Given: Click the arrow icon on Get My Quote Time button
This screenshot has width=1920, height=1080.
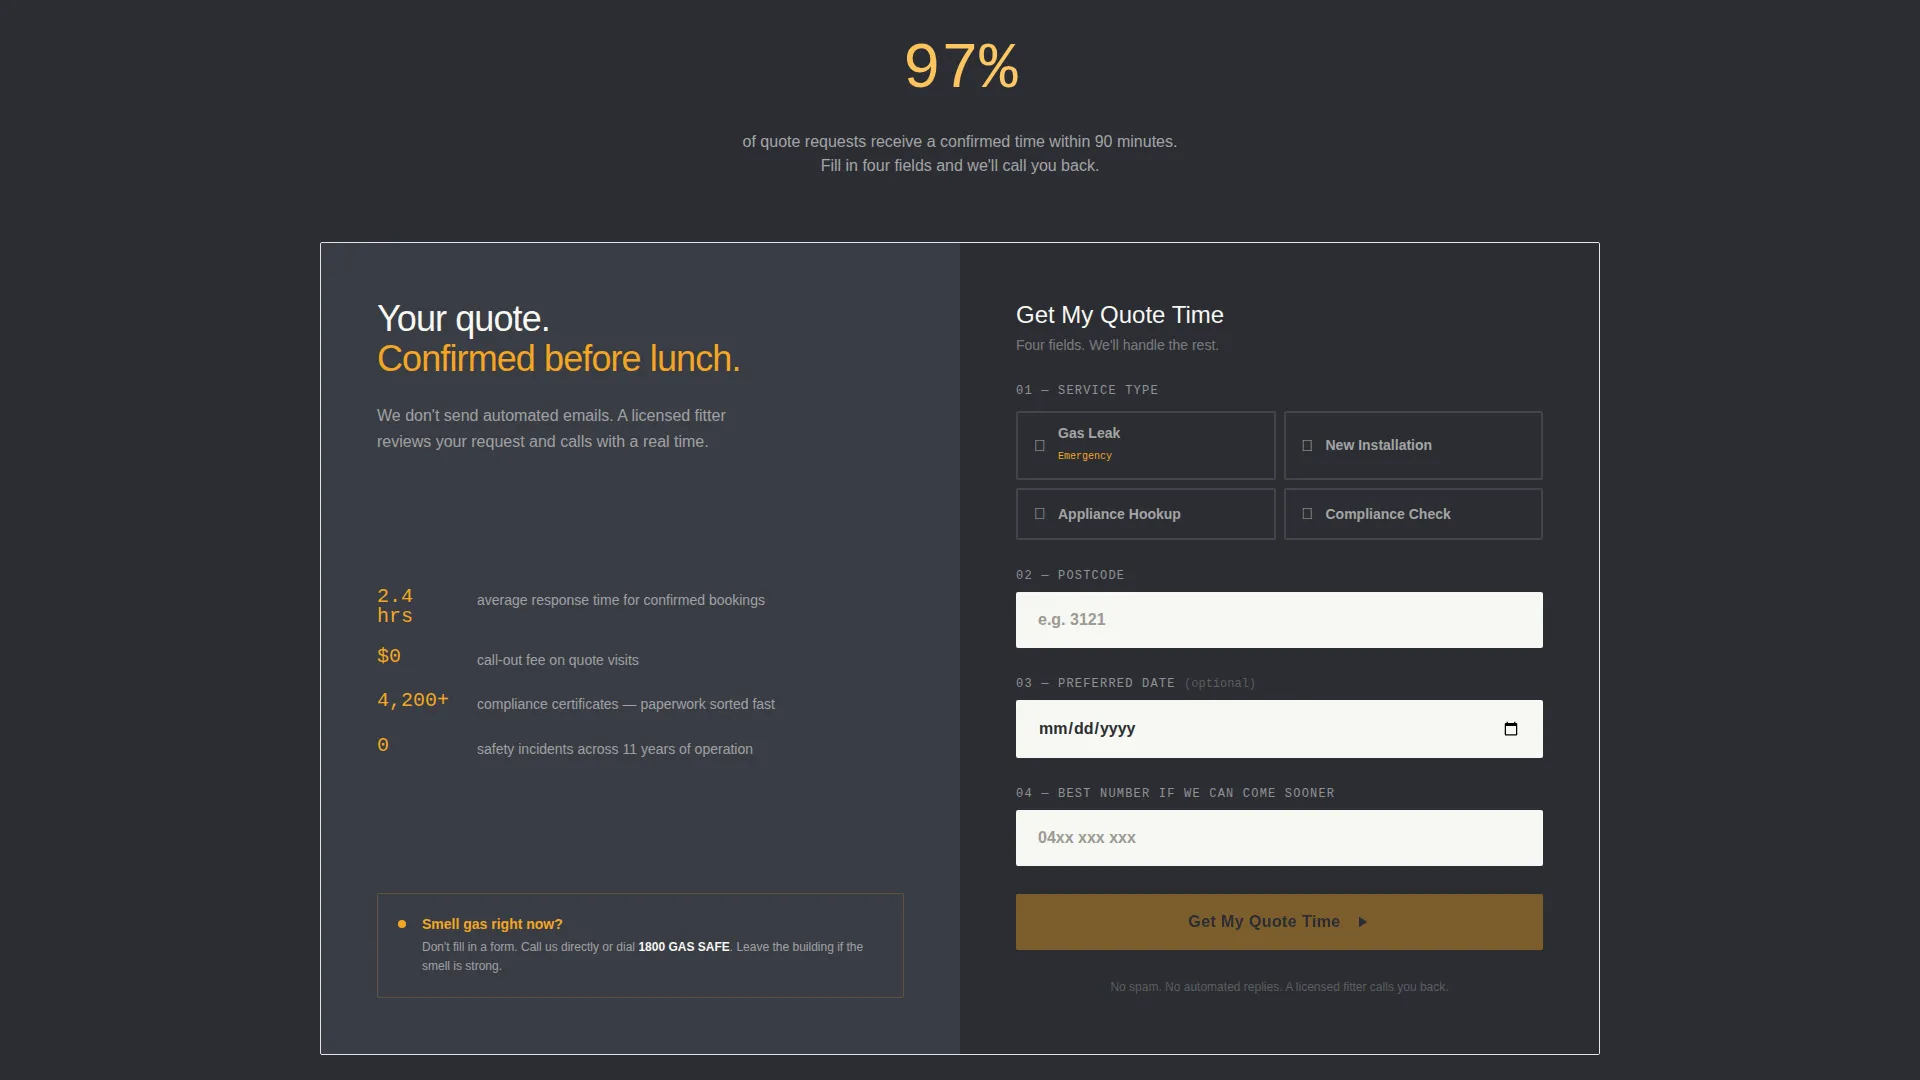Looking at the screenshot, I should [1362, 922].
